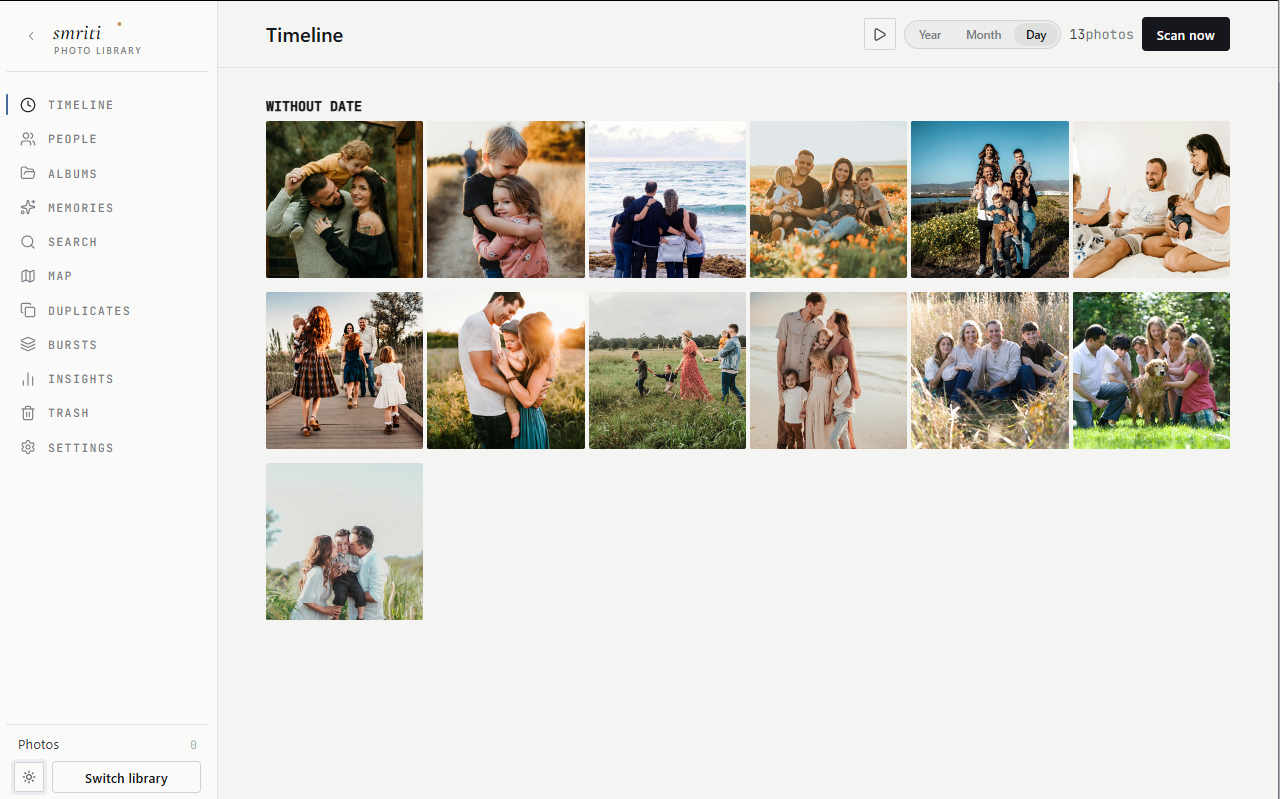
Task: Open photo of family playing in green field
Action: (667, 370)
